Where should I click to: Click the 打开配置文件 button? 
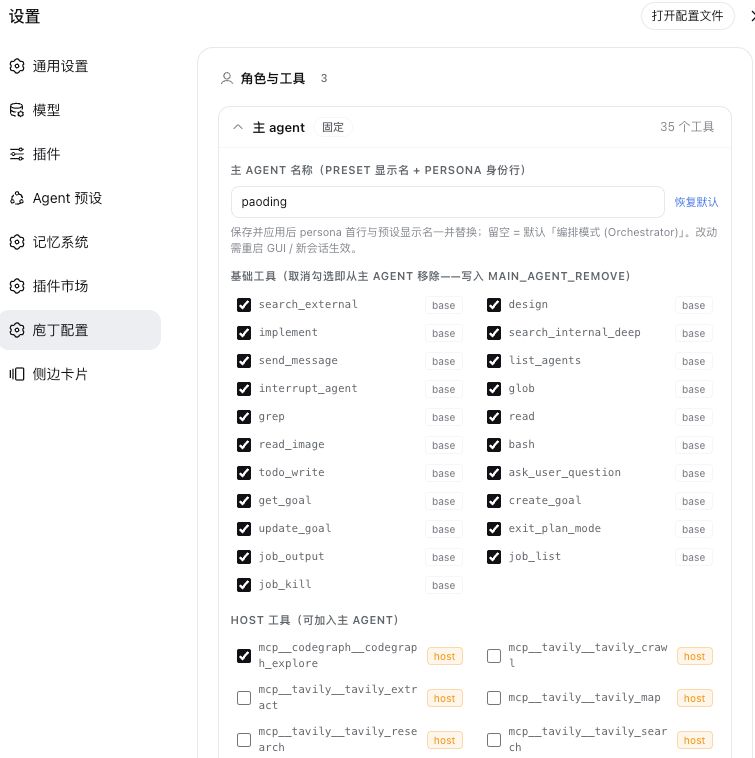point(687,16)
